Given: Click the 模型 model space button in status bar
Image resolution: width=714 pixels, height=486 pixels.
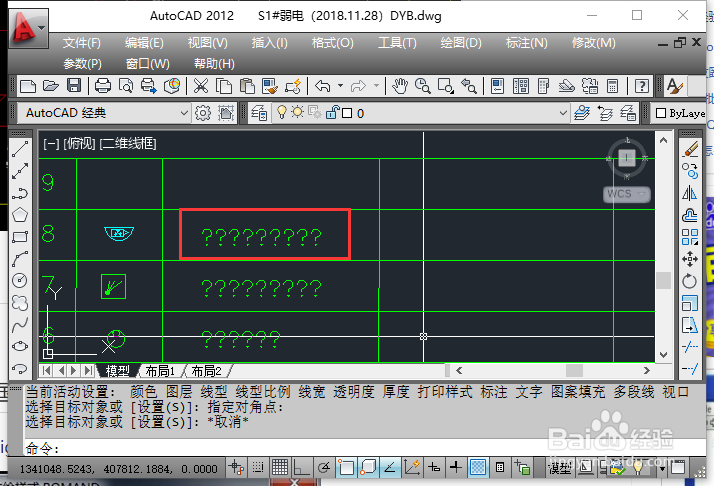Looking at the screenshot, I should coord(560,467).
